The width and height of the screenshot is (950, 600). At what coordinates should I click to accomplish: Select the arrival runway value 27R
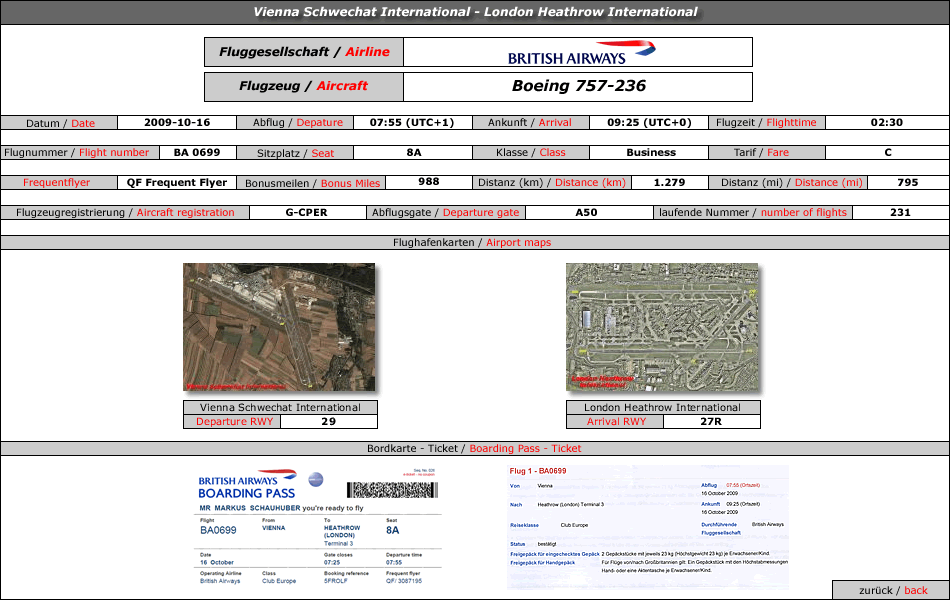point(711,421)
